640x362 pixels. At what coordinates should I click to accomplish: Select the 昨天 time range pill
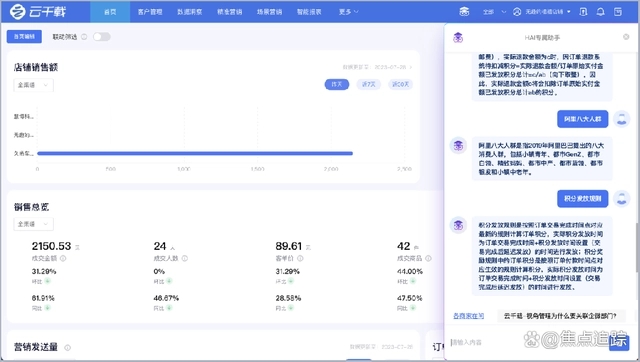(x=337, y=84)
